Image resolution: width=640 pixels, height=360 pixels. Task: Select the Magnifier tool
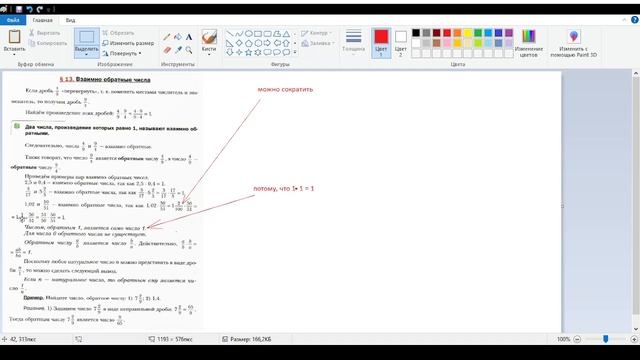pyautogui.click(x=189, y=50)
